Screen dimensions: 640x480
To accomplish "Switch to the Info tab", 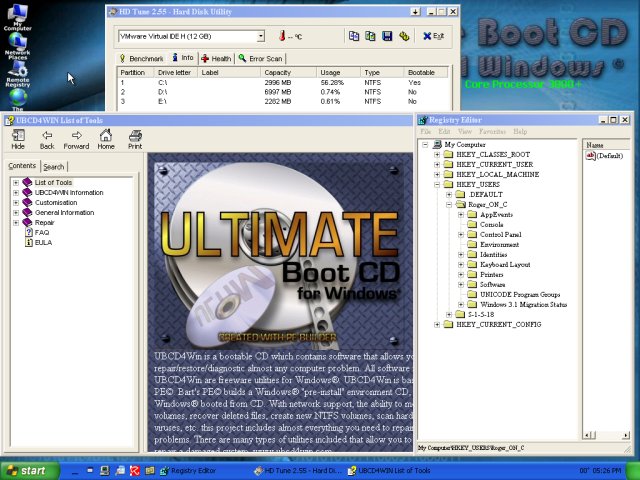I will pyautogui.click(x=182, y=58).
